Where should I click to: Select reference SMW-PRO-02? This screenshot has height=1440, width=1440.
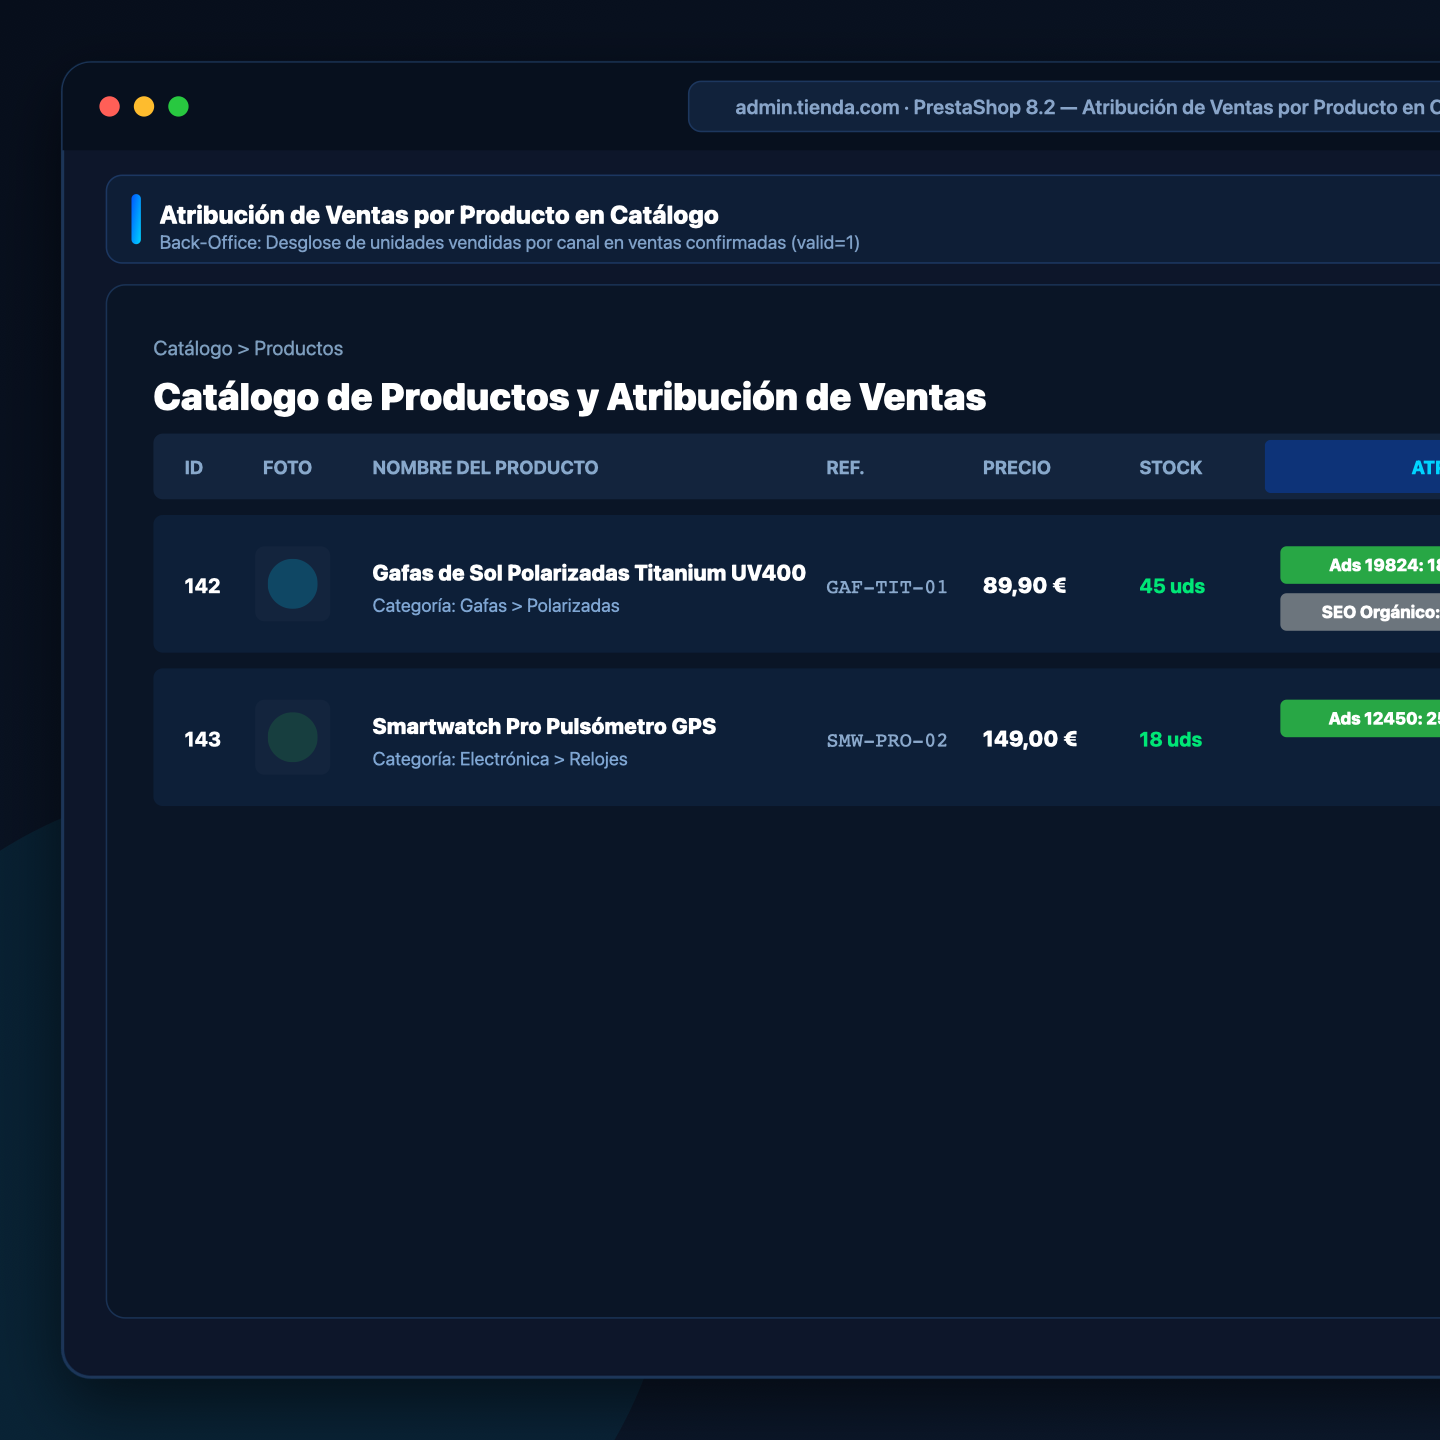pyautogui.click(x=887, y=740)
